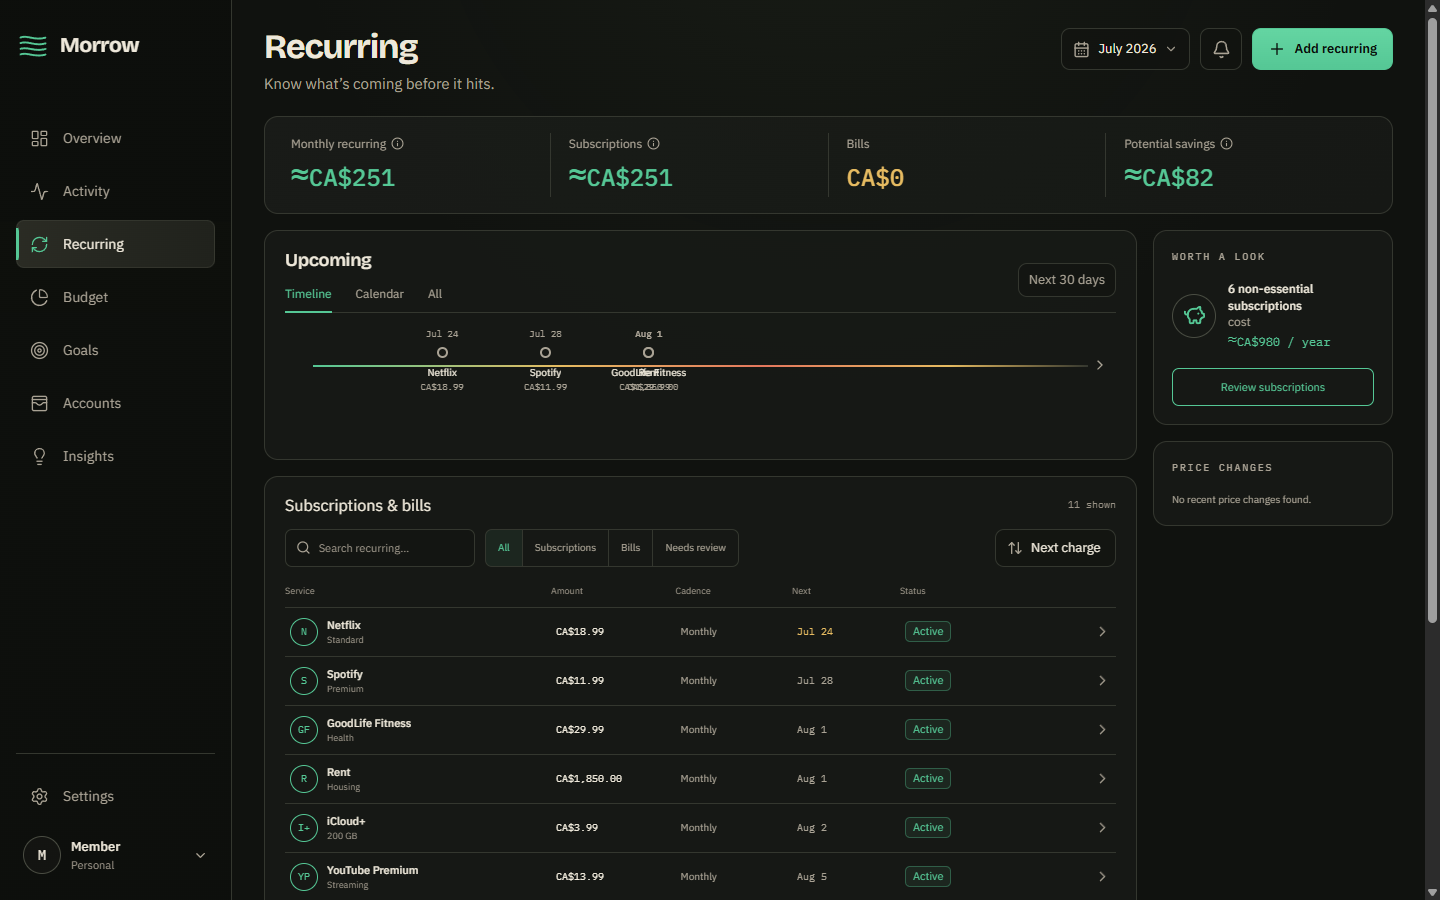The image size is (1440, 900).
Task: Click the M member avatar
Action: pyautogui.click(x=42, y=855)
